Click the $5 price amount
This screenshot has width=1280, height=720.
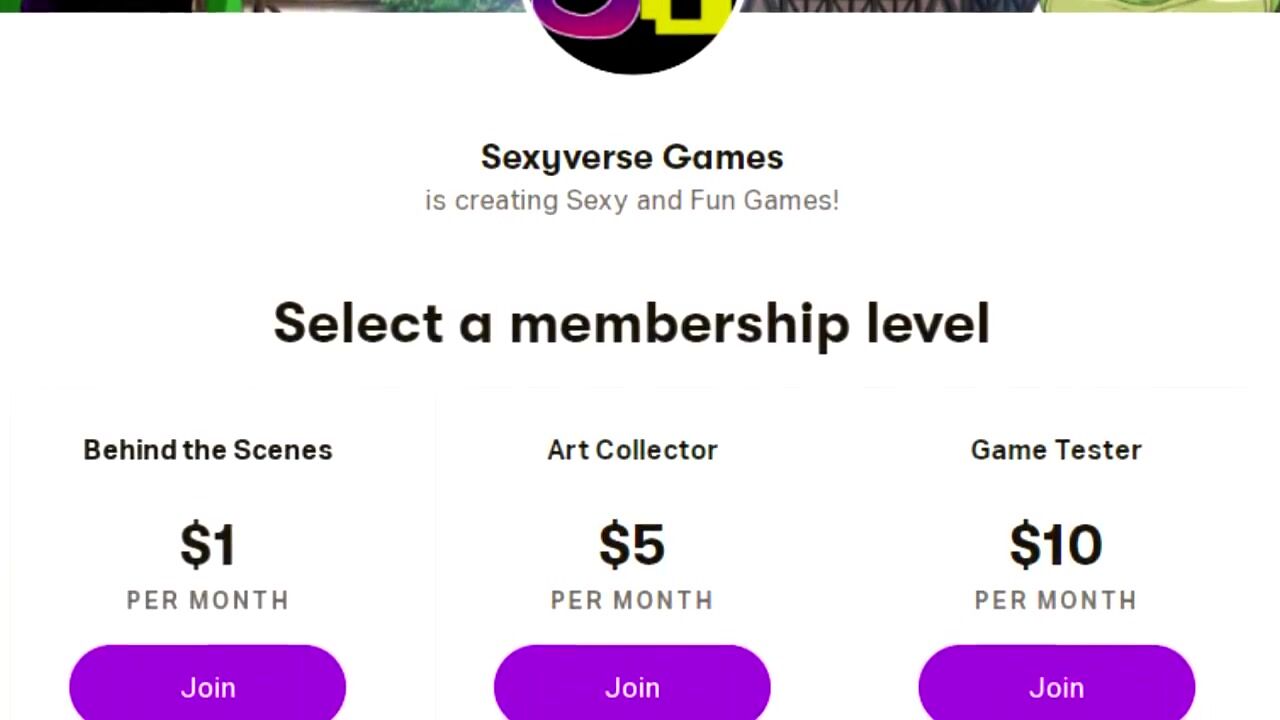coord(632,545)
